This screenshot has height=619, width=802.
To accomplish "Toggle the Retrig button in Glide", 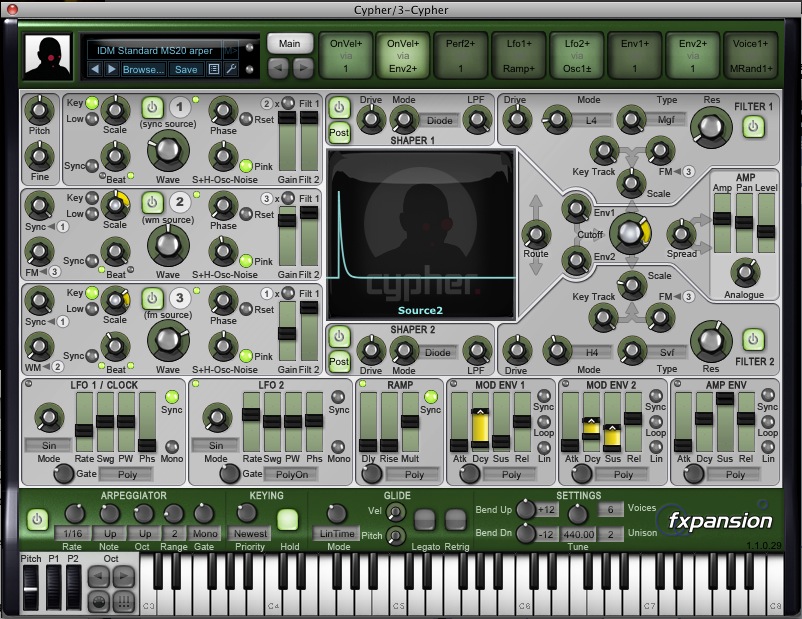I will 455,520.
